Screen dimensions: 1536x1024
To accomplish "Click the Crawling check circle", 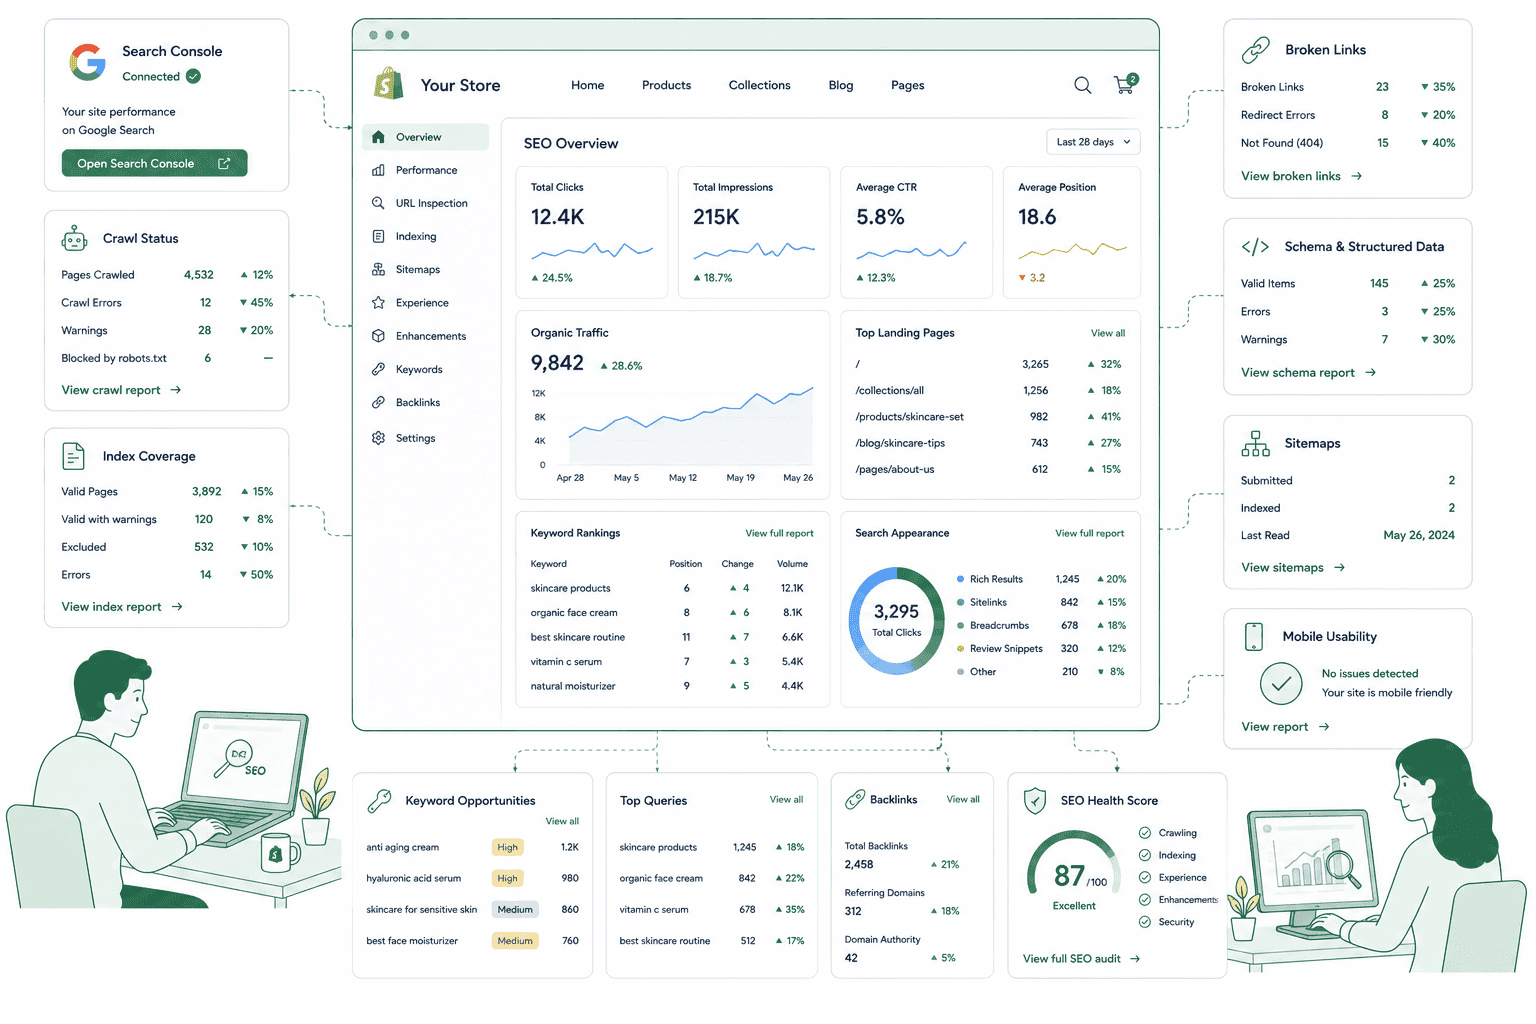I will 1145,832.
